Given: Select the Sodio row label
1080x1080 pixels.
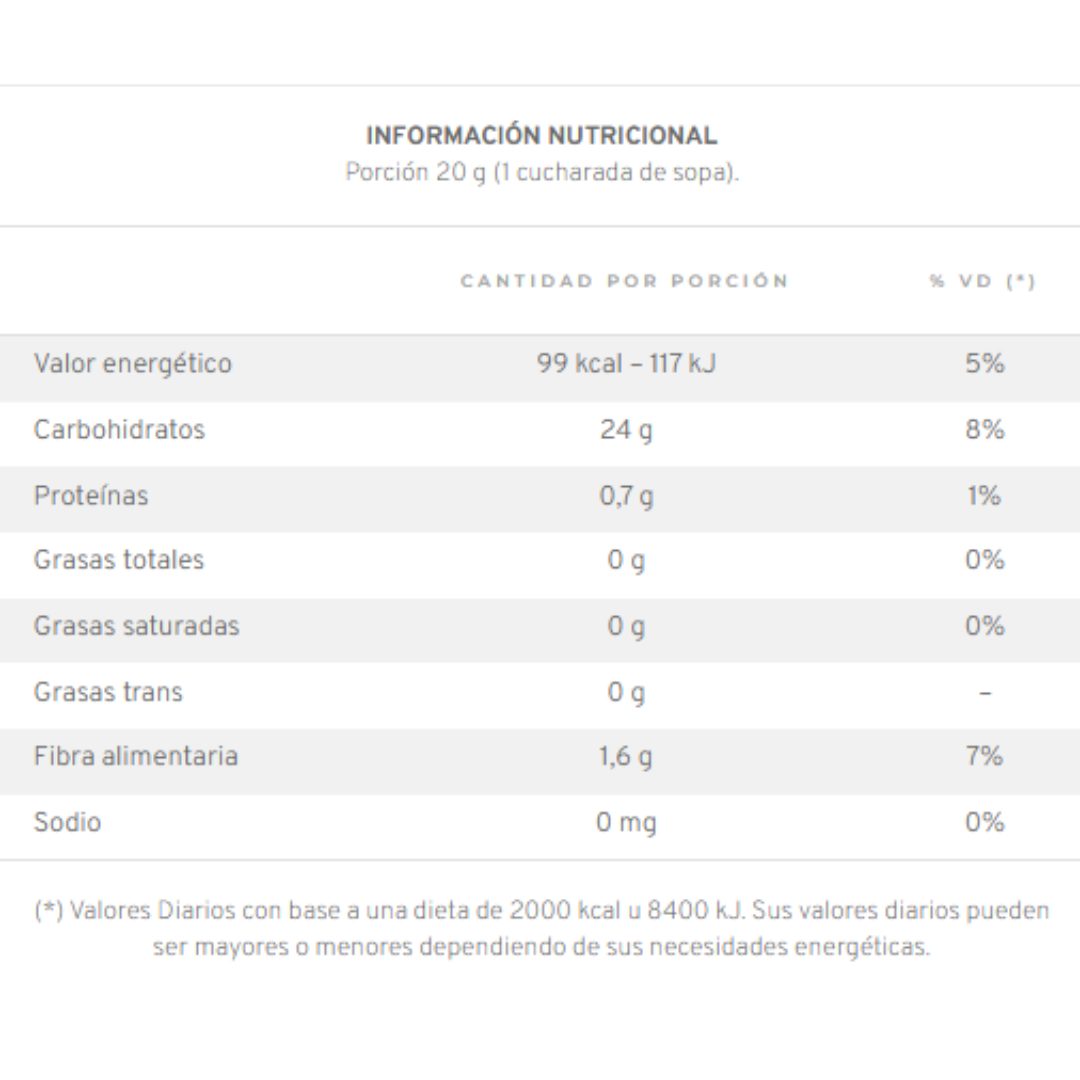Looking at the screenshot, I should point(68,822).
